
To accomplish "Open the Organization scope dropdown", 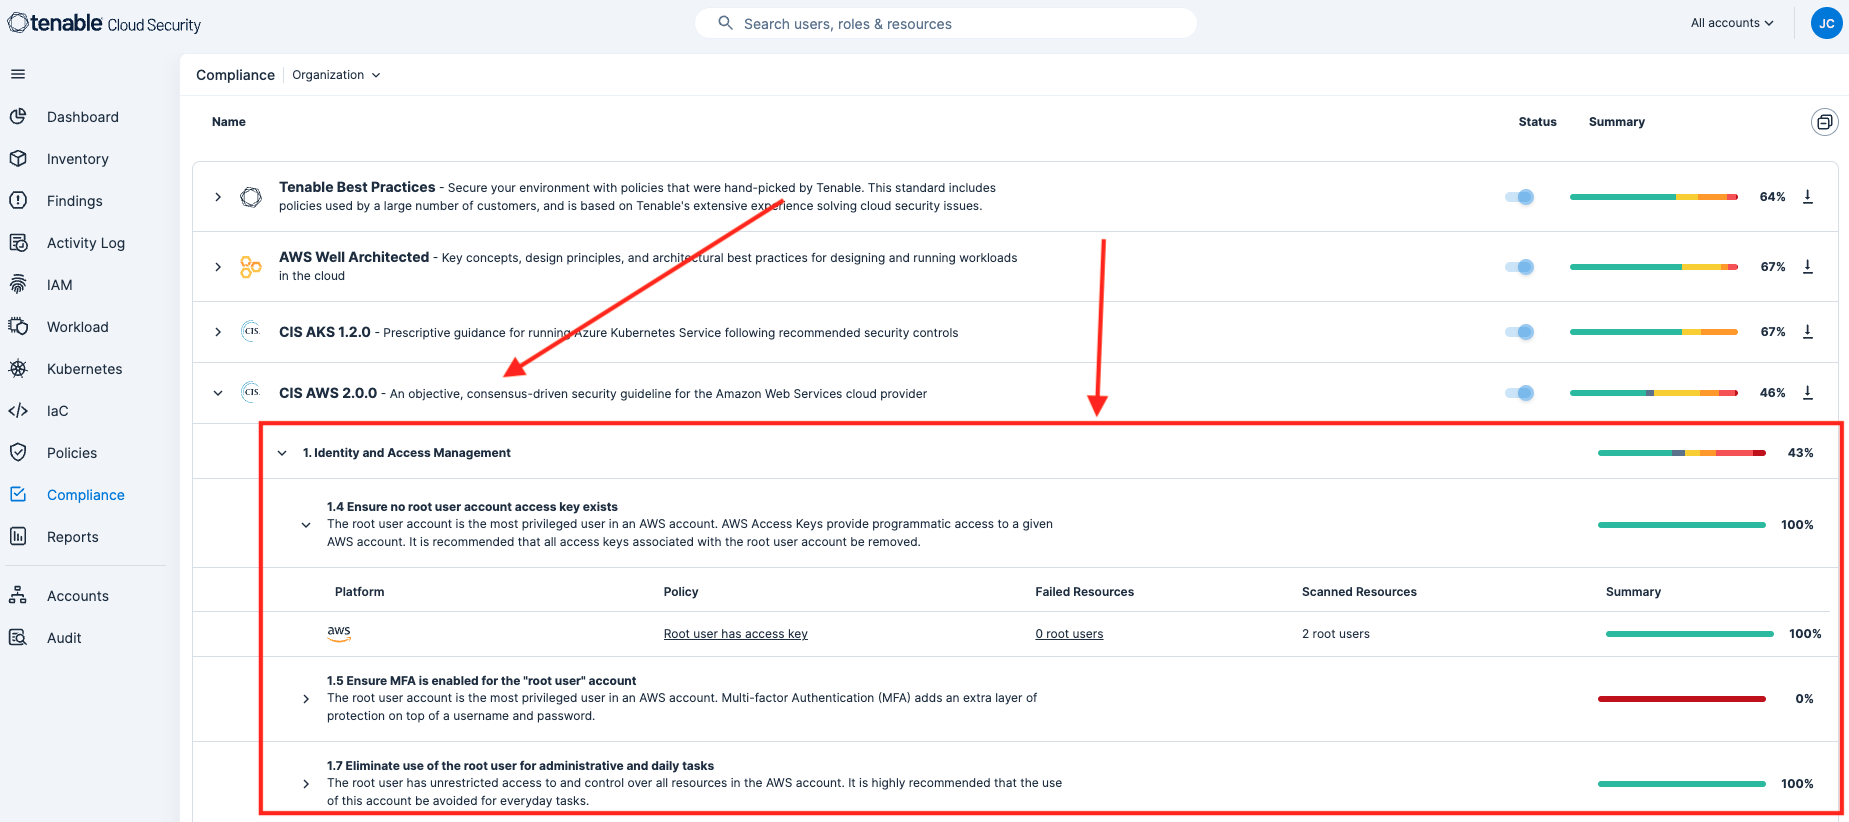I will (336, 75).
